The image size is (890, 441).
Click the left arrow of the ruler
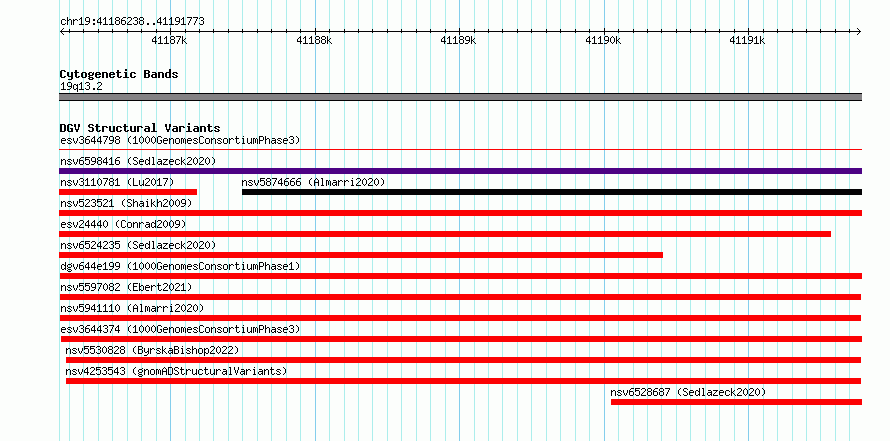(x=62, y=31)
